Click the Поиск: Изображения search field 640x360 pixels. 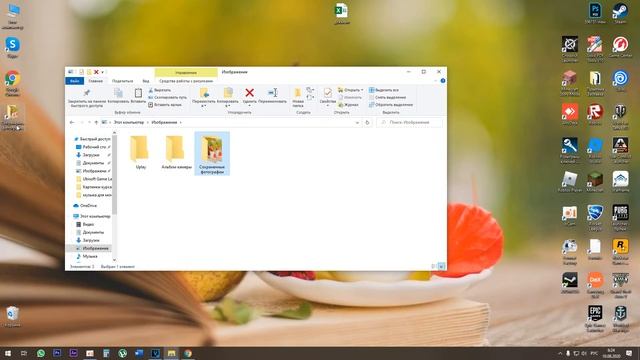[409, 122]
